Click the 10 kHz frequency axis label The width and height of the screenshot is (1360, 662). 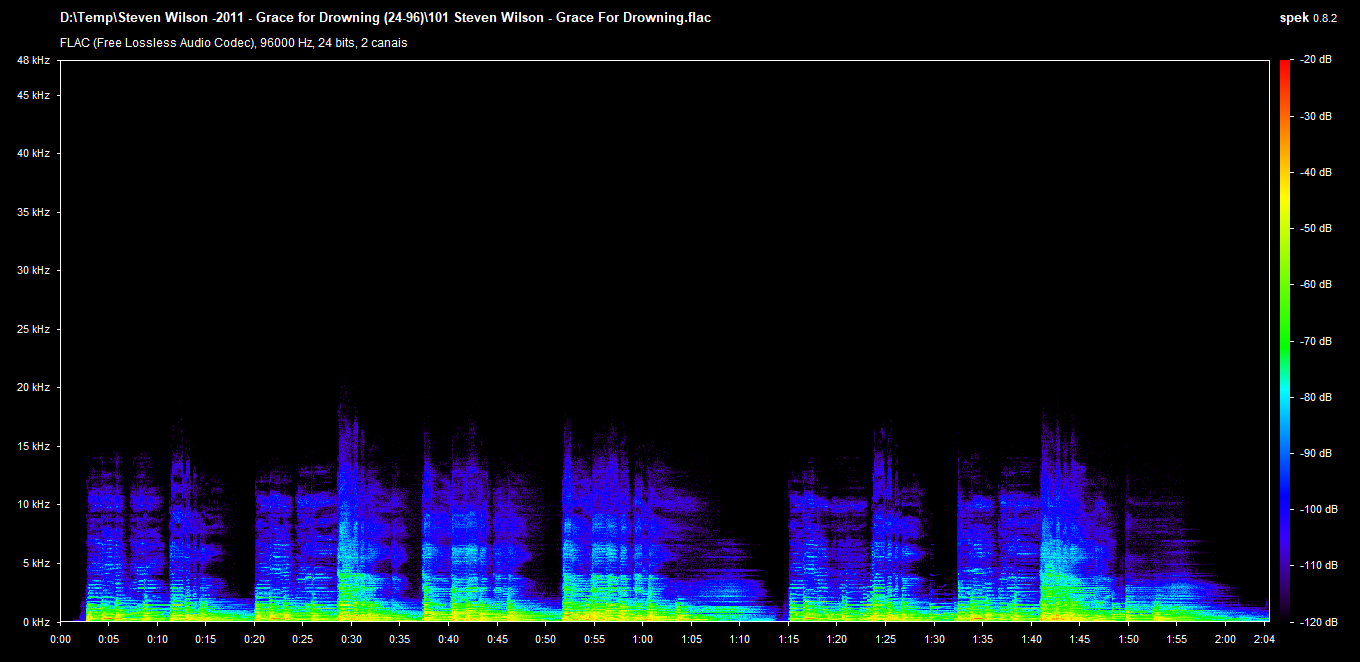33,505
